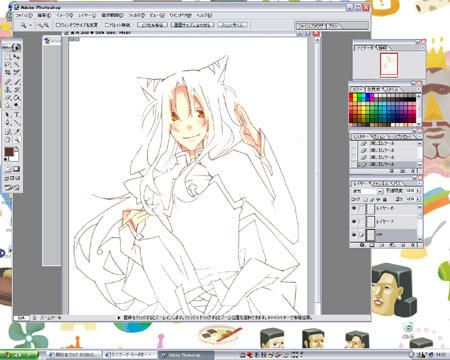Select the Hand tool

coord(8,140)
